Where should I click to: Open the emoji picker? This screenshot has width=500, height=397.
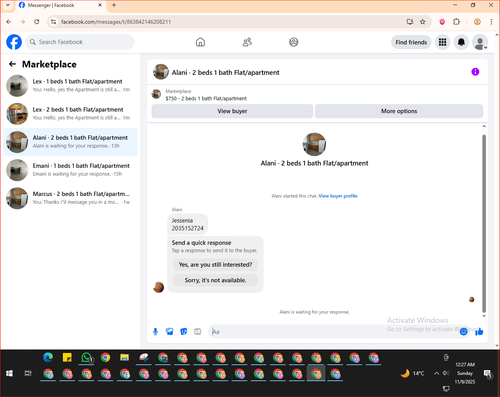(463, 331)
